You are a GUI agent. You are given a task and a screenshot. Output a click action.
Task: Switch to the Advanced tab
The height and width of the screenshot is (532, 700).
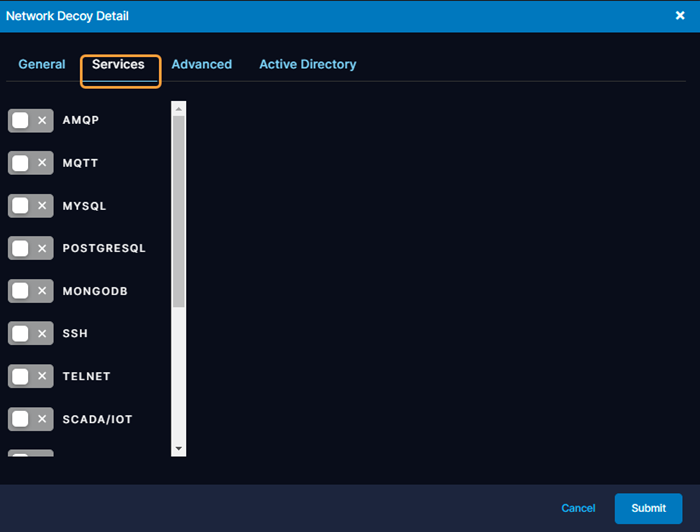(201, 64)
